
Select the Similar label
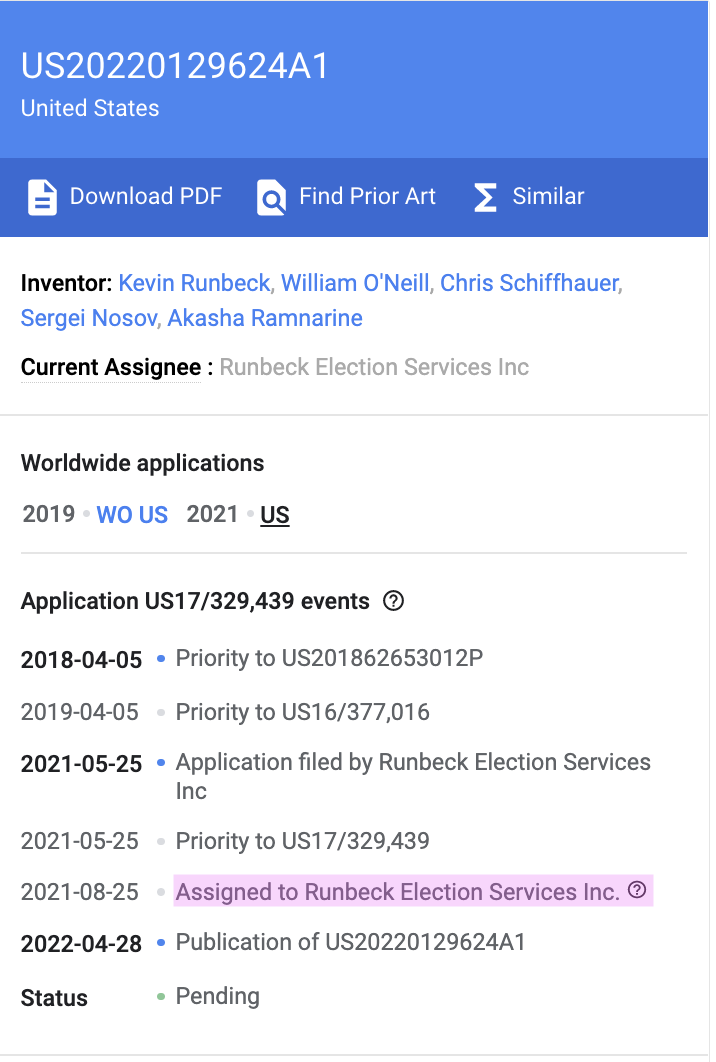click(548, 196)
